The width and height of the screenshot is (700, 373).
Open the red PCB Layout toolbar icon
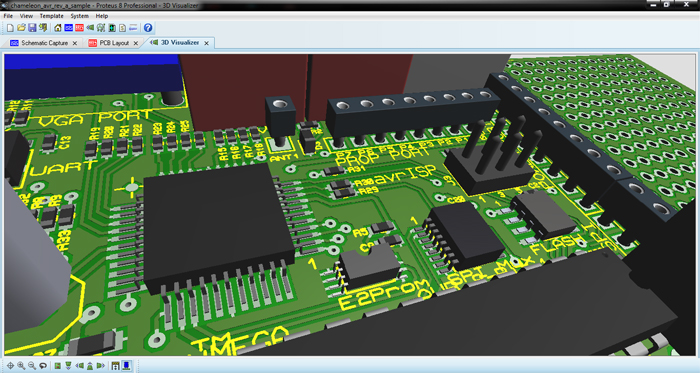[79, 28]
